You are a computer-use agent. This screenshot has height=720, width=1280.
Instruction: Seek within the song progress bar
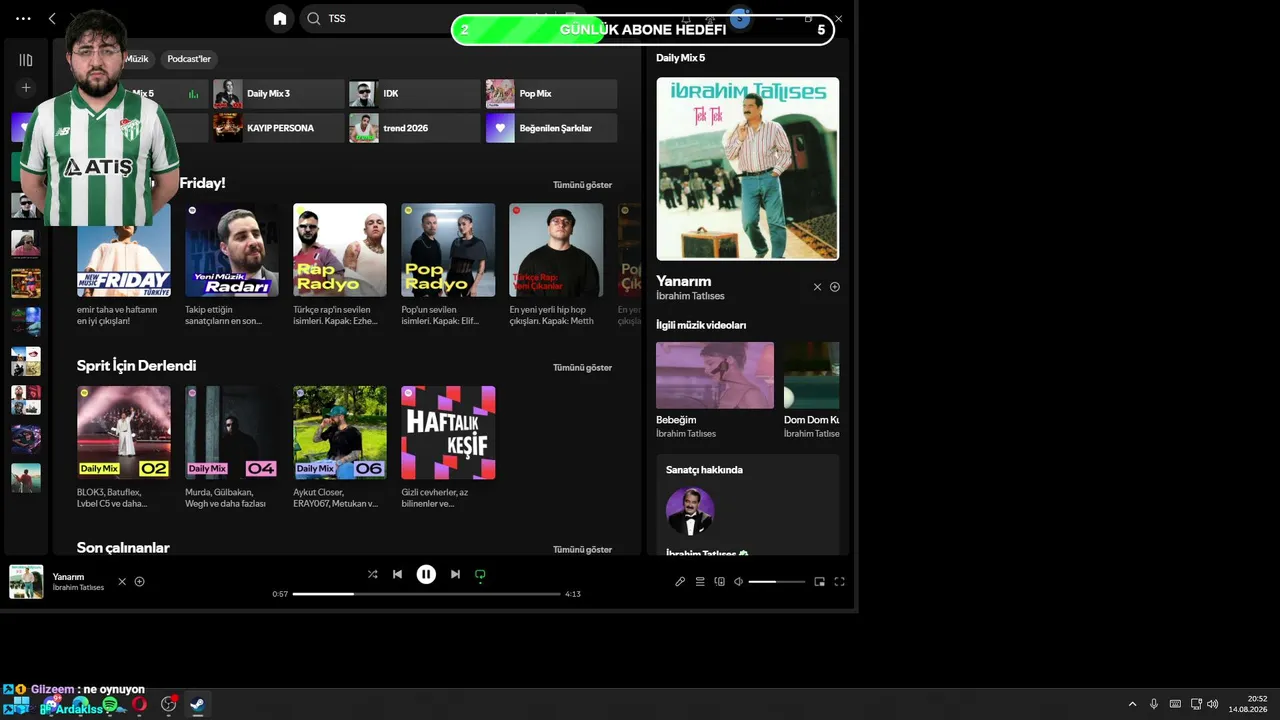[x=426, y=594]
